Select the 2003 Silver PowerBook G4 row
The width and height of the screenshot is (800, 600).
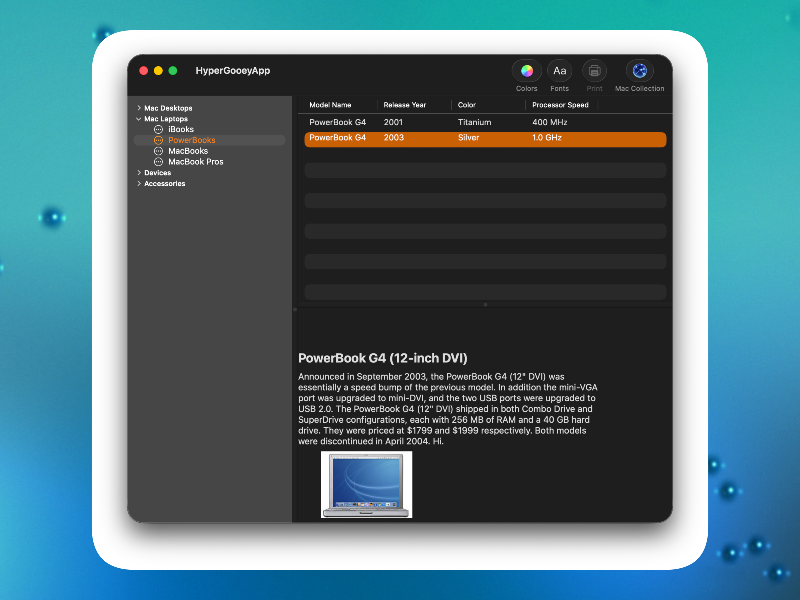point(485,138)
